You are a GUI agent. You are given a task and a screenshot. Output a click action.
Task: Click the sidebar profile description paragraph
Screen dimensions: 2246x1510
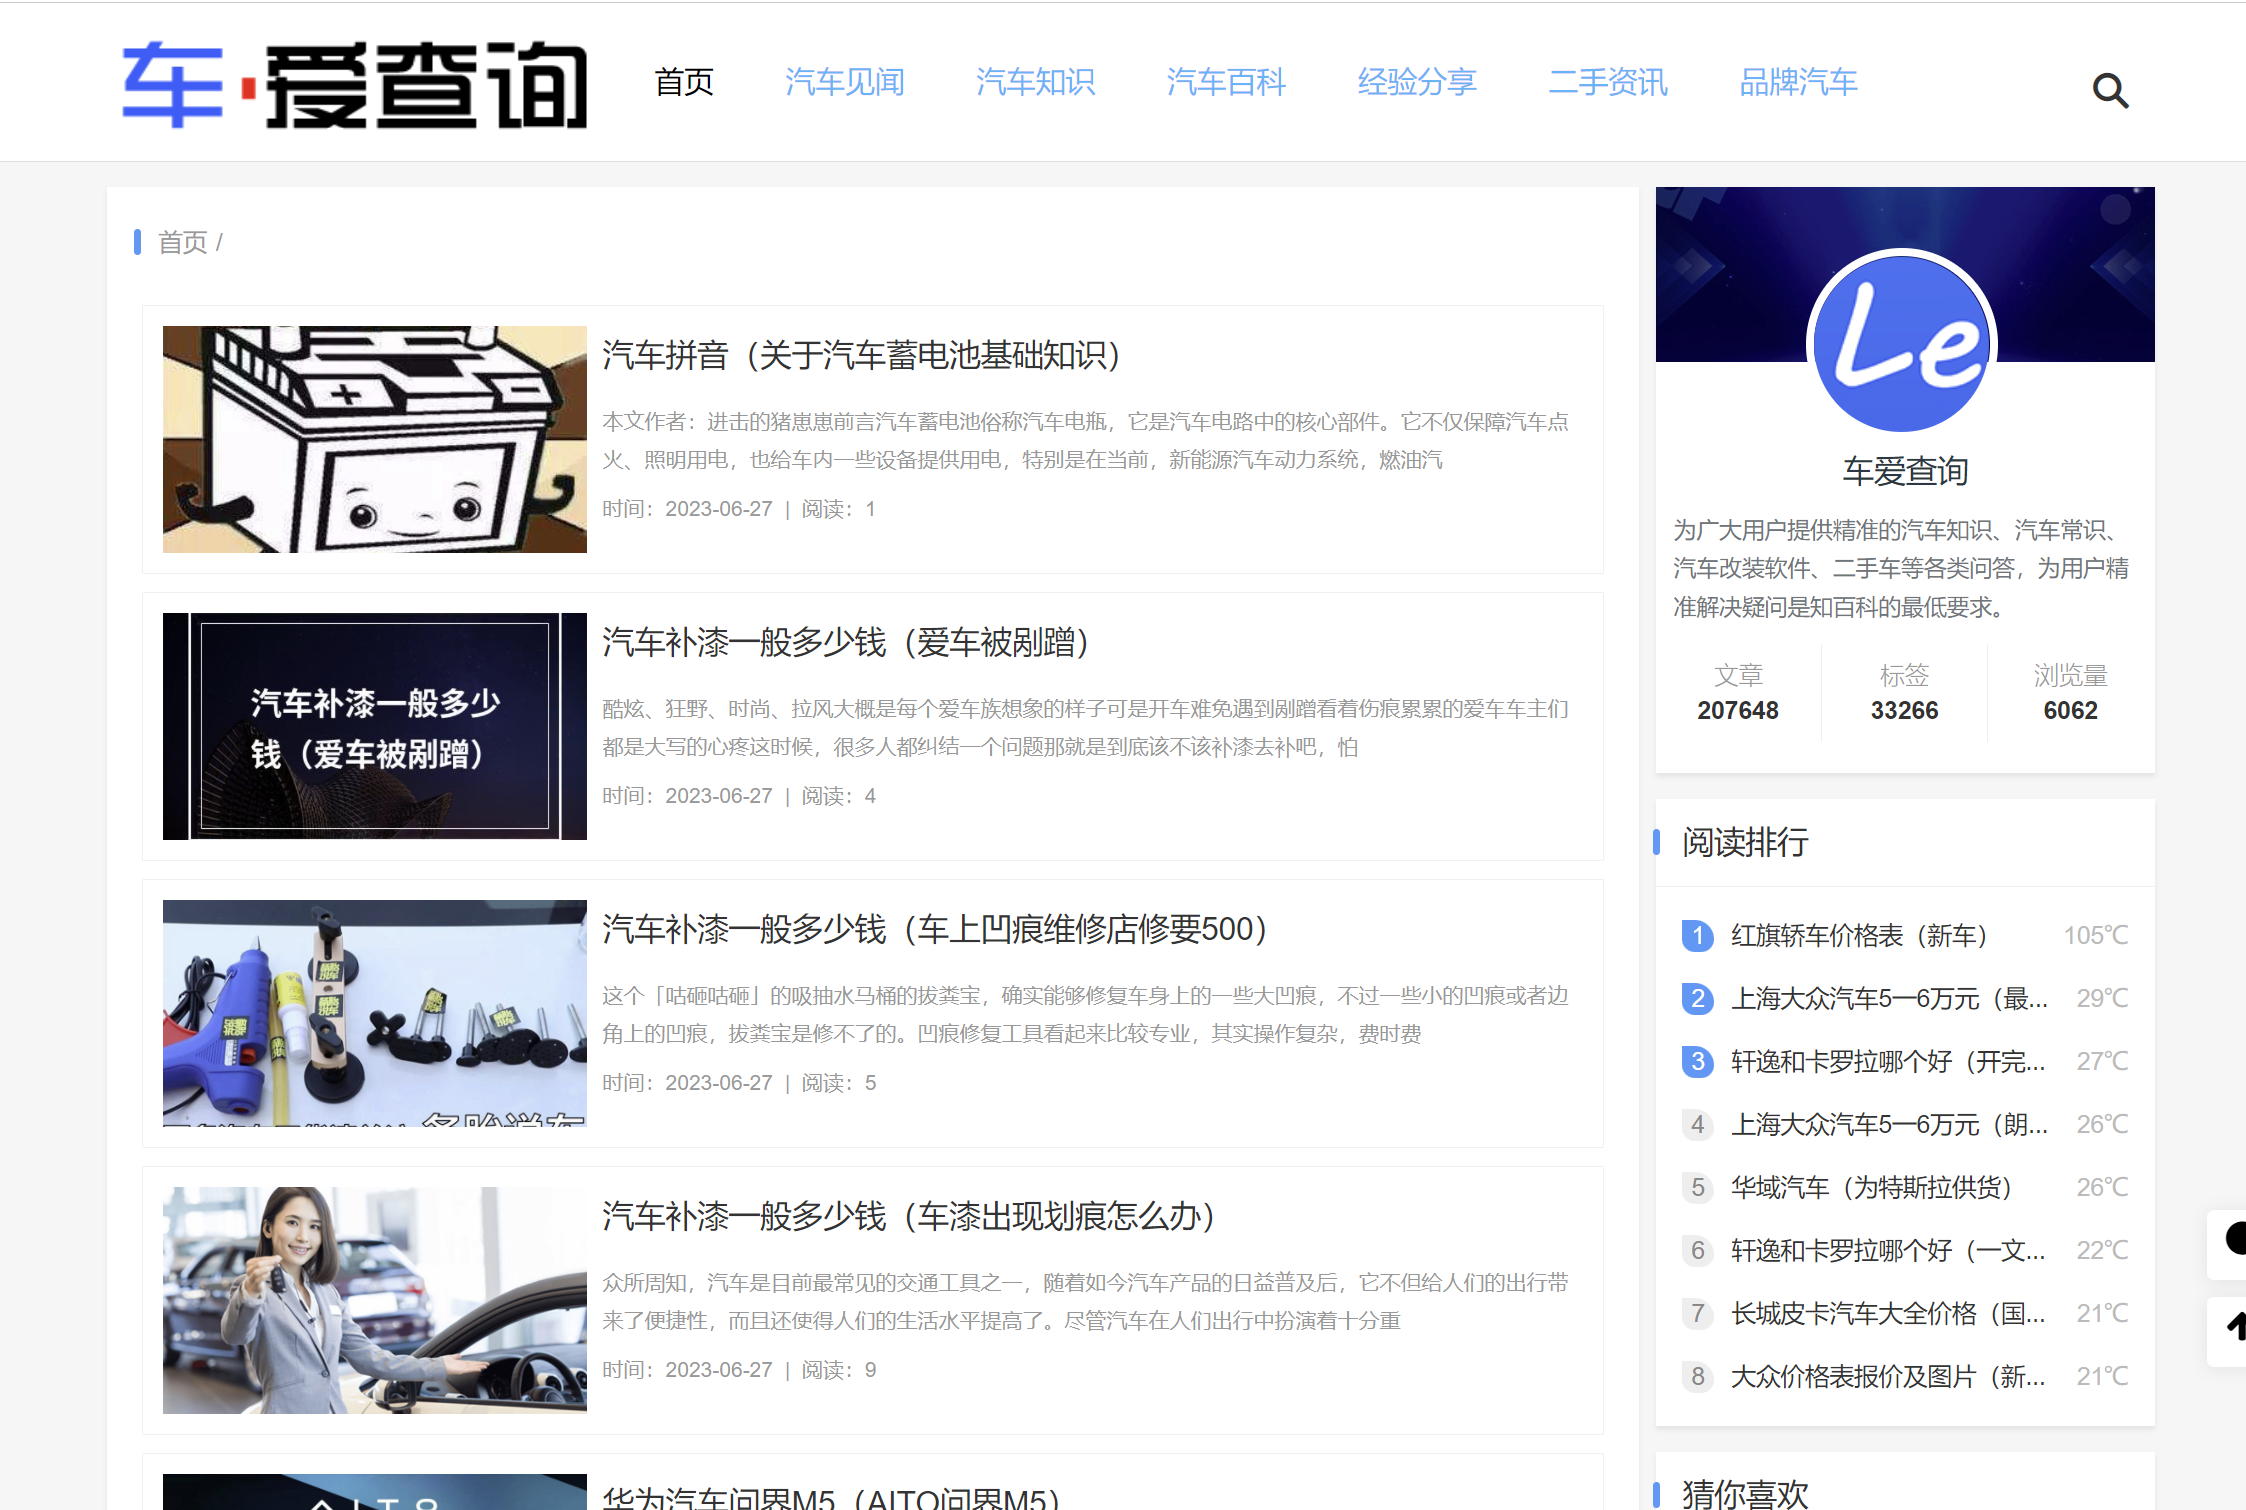[1901, 568]
